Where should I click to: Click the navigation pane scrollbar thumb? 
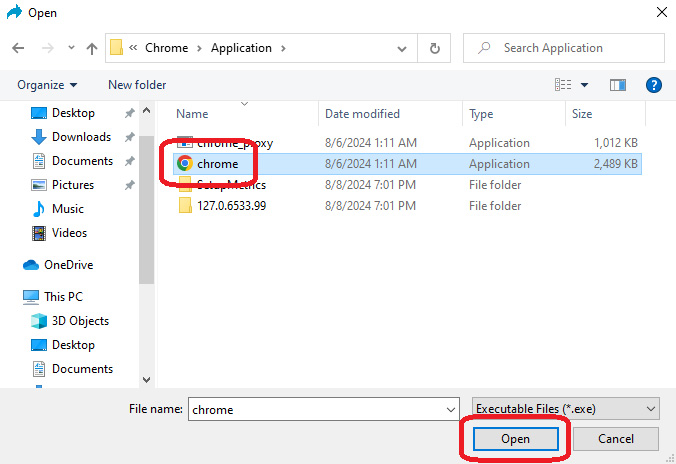tap(147, 210)
